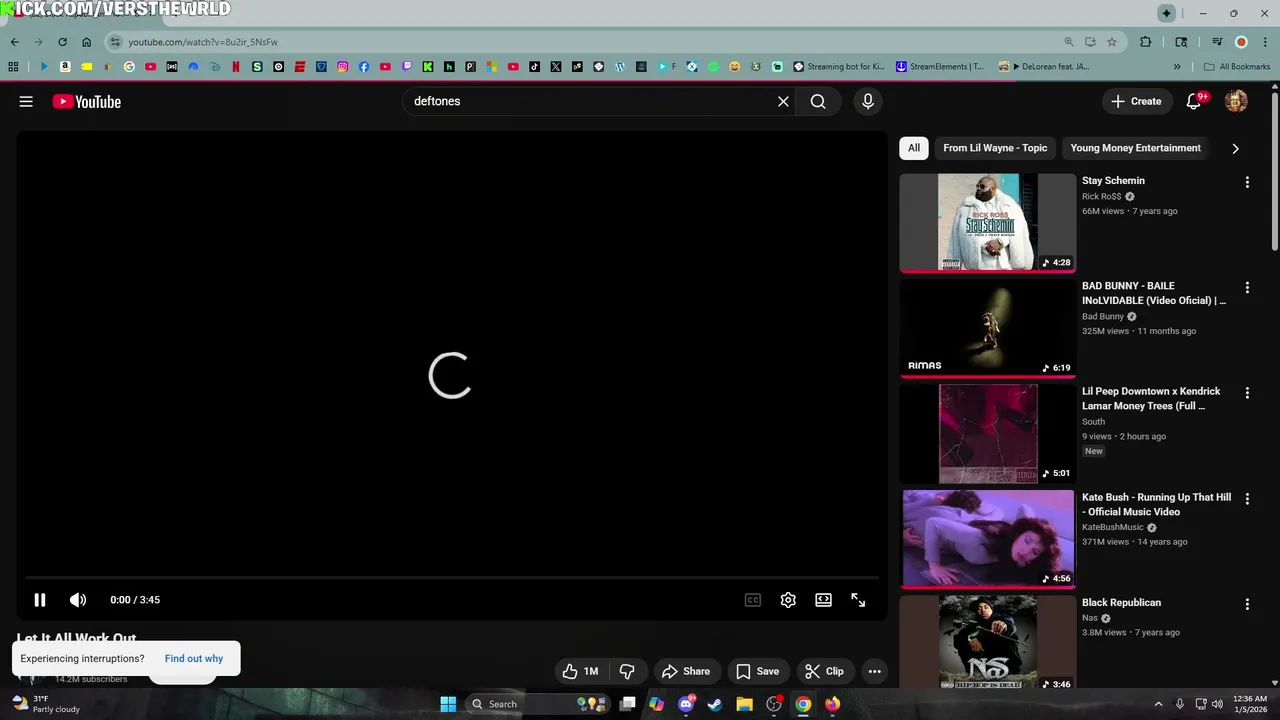Open the BAD BUNNY BAILE INoLVIDABLE title
The height and width of the screenshot is (720, 1280).
tap(1154, 293)
